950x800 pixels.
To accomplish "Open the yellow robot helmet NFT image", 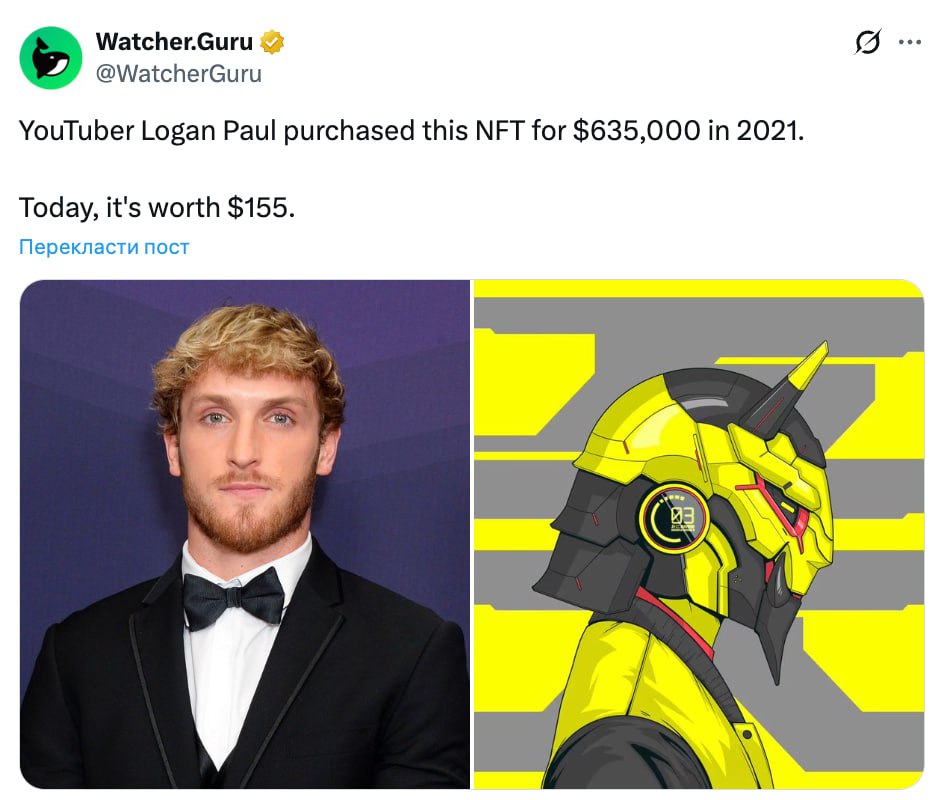I will (699, 534).
